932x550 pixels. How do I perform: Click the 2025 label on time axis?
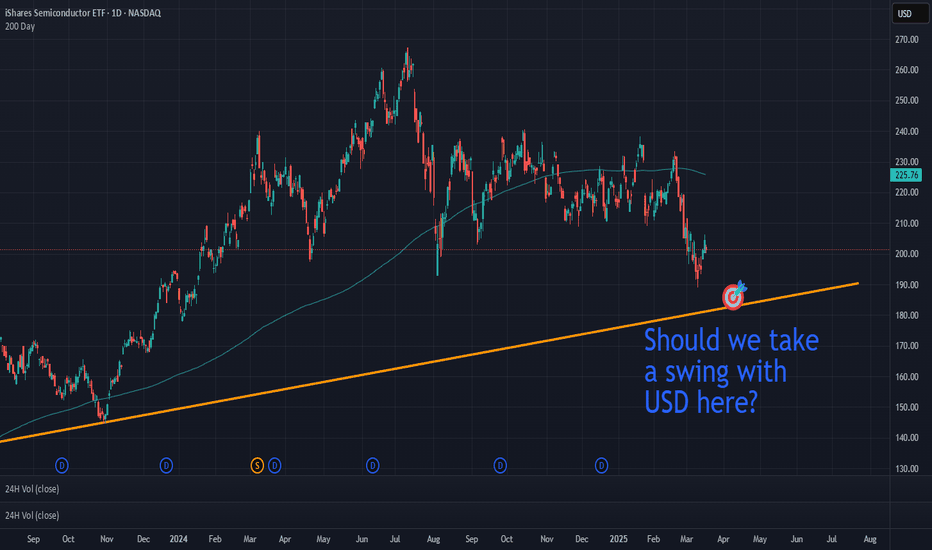click(x=618, y=539)
